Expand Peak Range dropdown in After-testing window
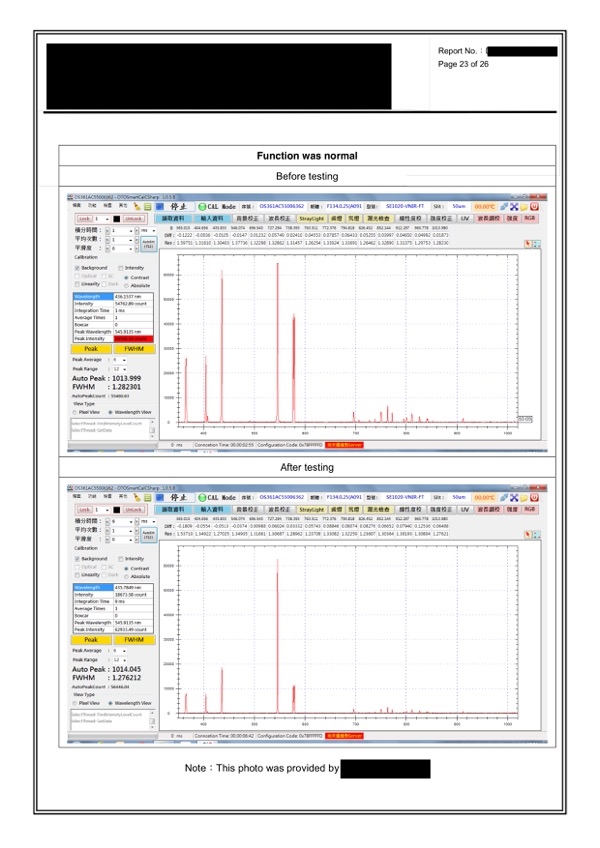Viewport: 600px width, 848px height. click(x=120, y=660)
